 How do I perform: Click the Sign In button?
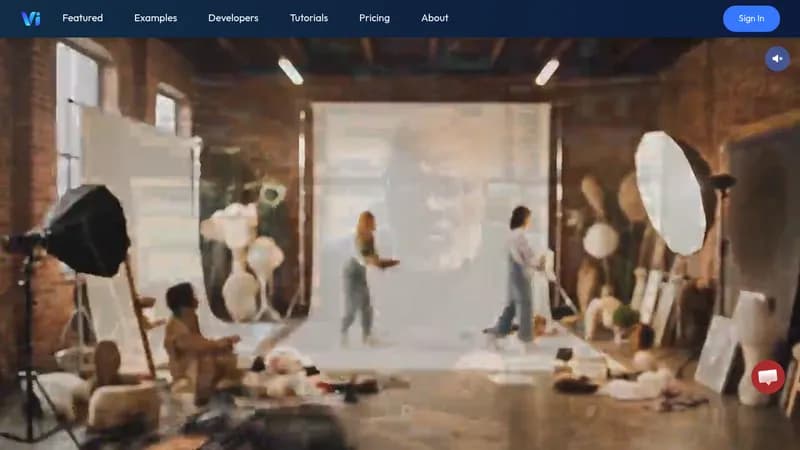(x=751, y=19)
